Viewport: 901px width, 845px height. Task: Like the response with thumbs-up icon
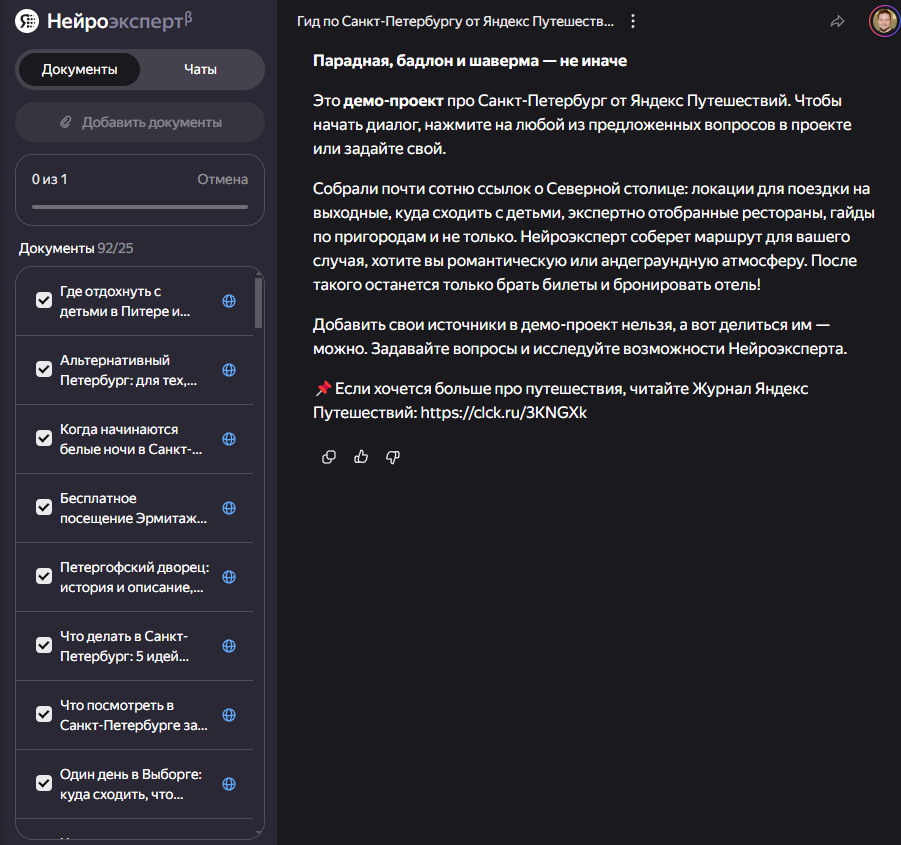(x=361, y=457)
